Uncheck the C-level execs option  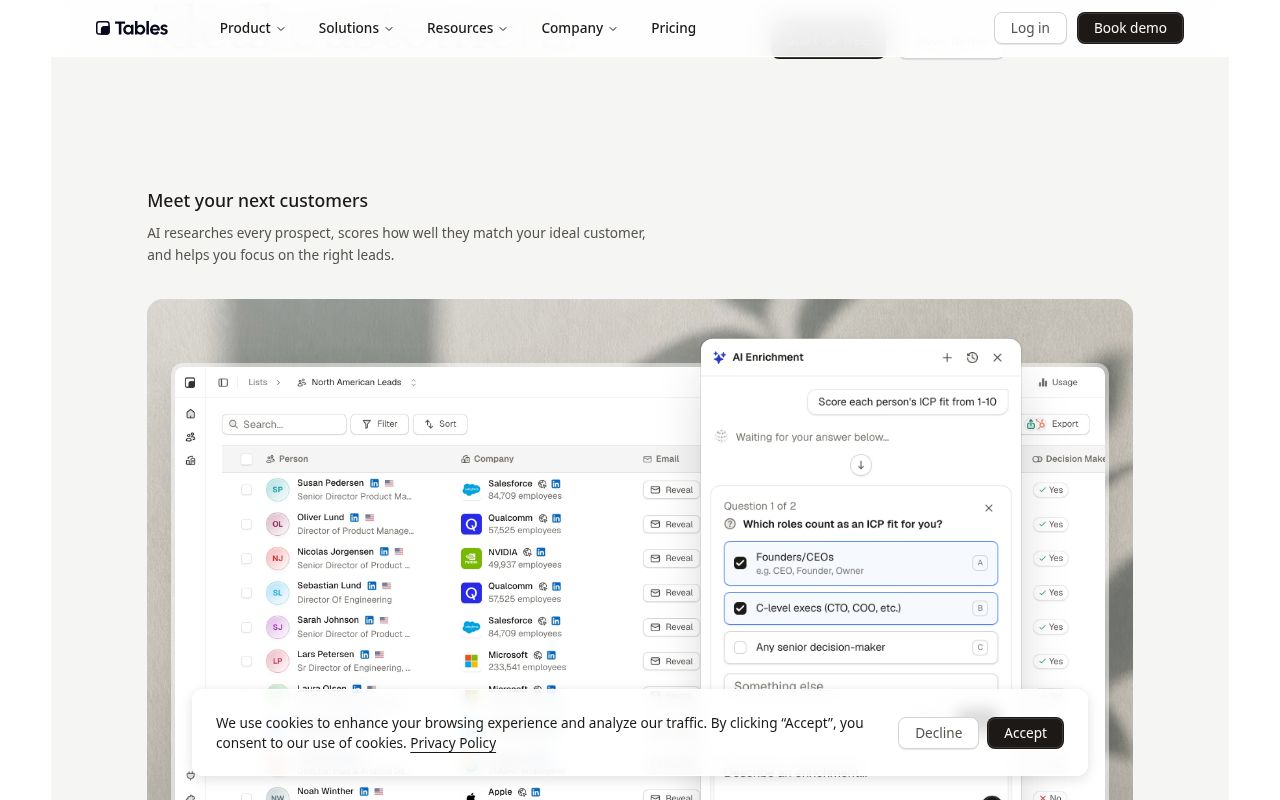pos(740,608)
